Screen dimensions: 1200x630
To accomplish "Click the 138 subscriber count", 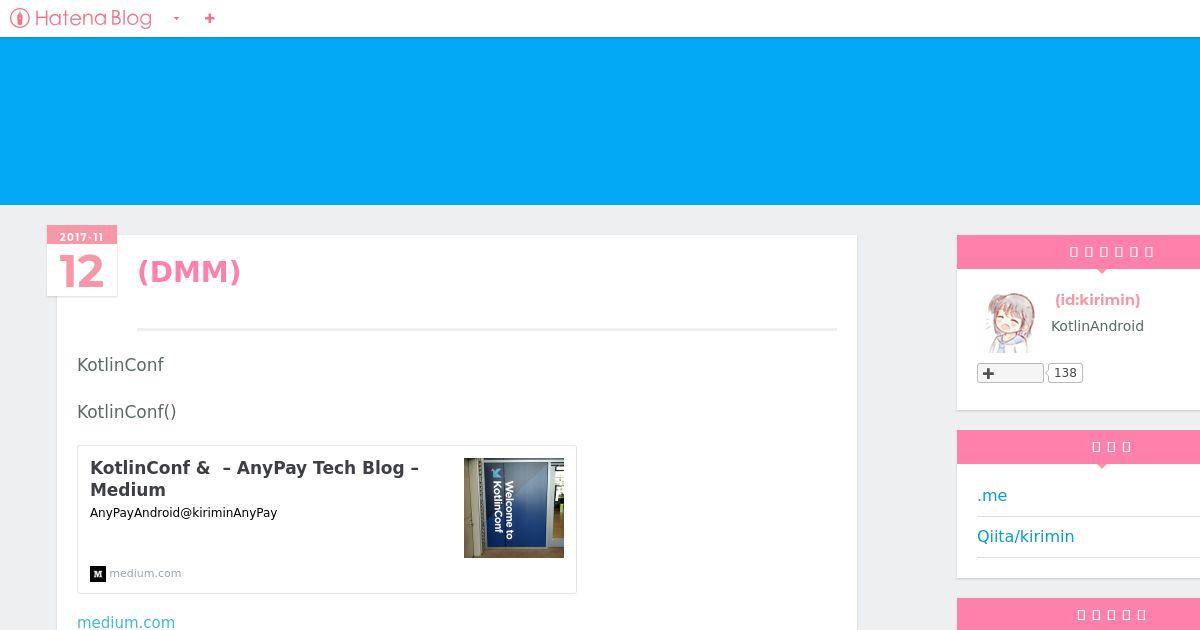I will click(x=1065, y=373).
